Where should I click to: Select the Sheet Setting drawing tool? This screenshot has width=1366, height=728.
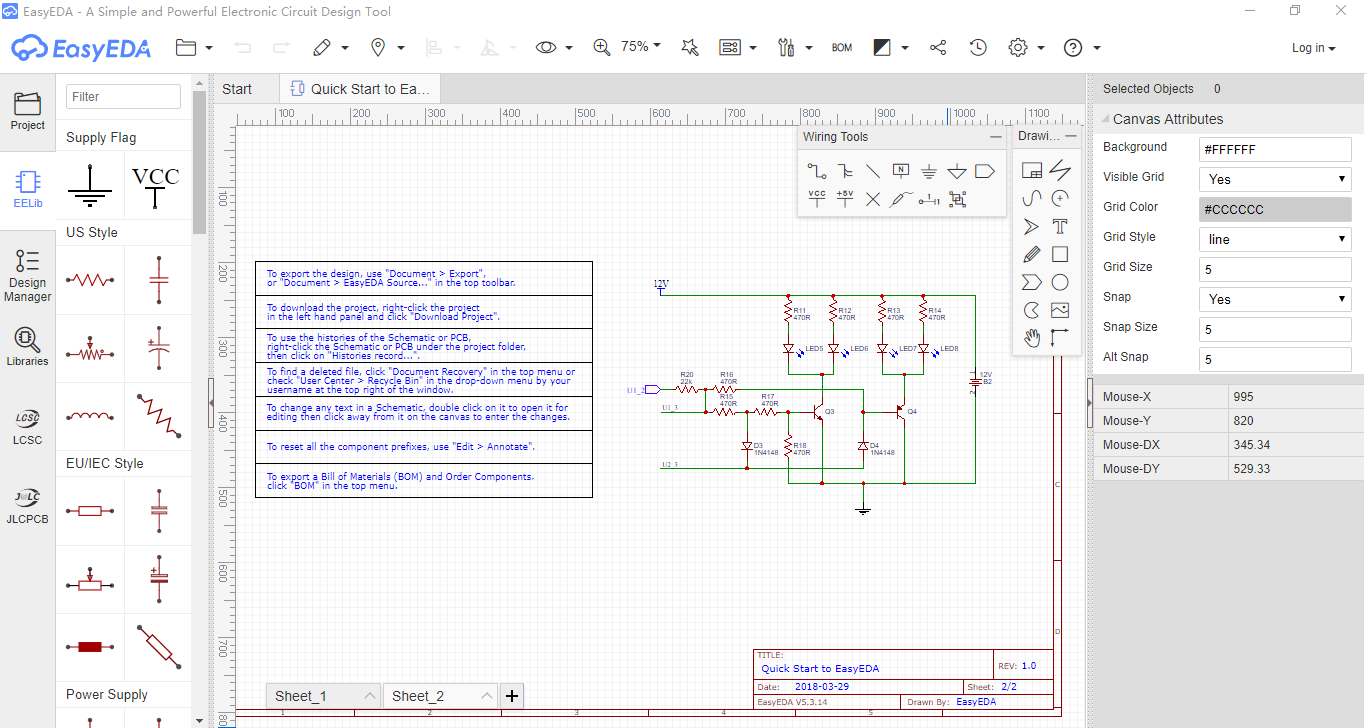pyautogui.click(x=1032, y=170)
